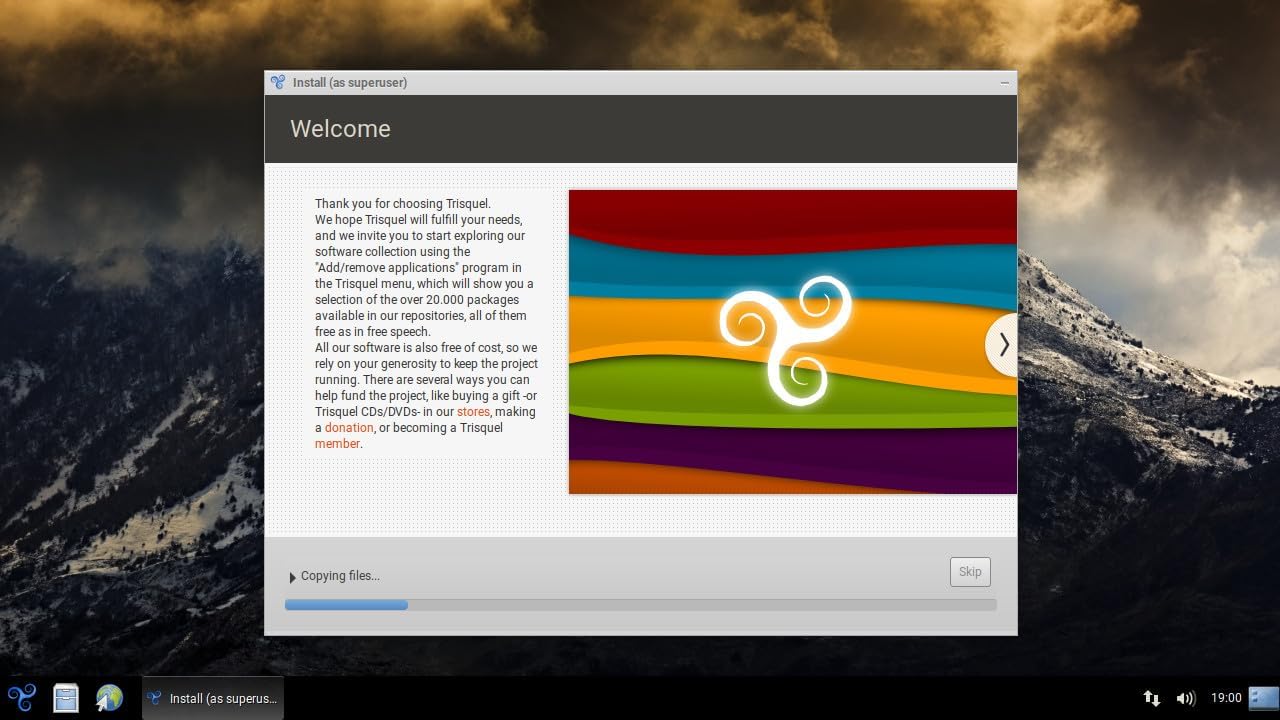Viewport: 1280px width, 720px height.
Task: Select the Install taskbar window entry
Action: (213, 698)
